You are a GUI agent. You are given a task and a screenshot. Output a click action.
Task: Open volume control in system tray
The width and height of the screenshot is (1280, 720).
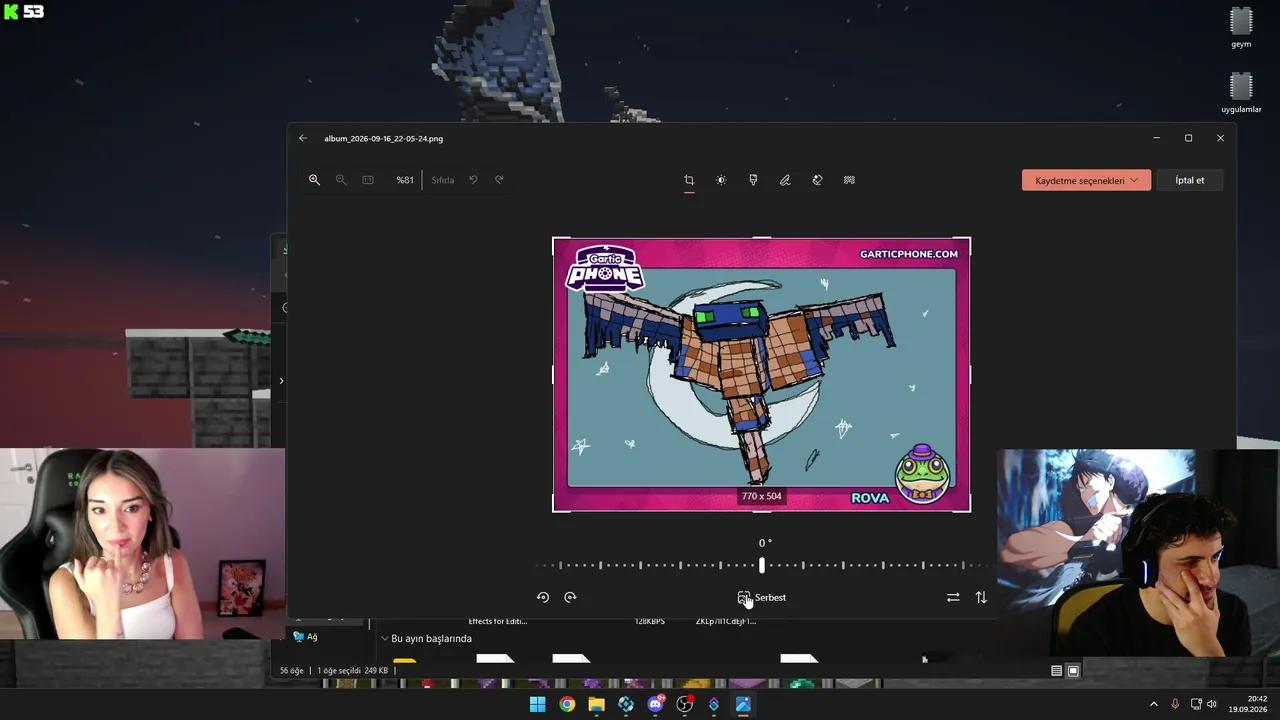click(x=1212, y=704)
